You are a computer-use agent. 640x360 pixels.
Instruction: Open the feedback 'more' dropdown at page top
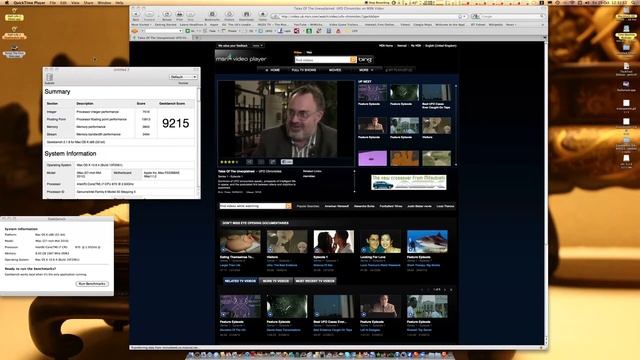257,46
